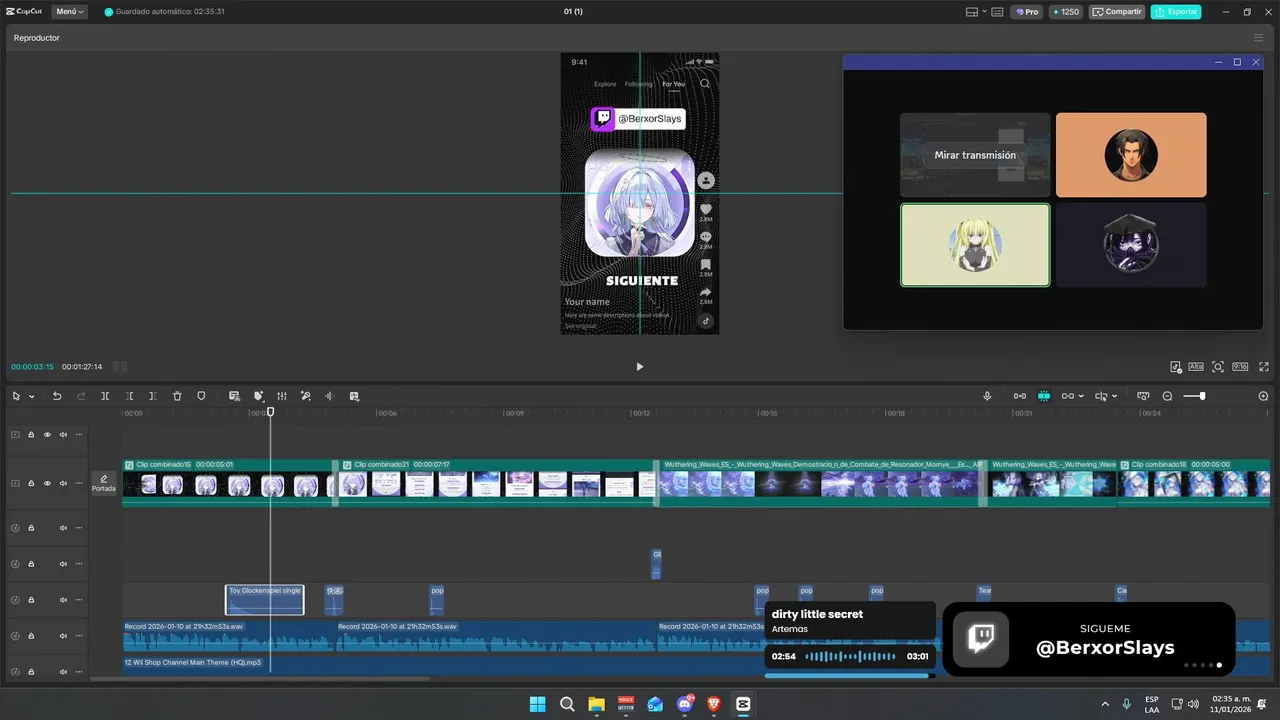The height and width of the screenshot is (720, 1280).
Task: Open Discord from the Windows taskbar
Action: point(685,704)
